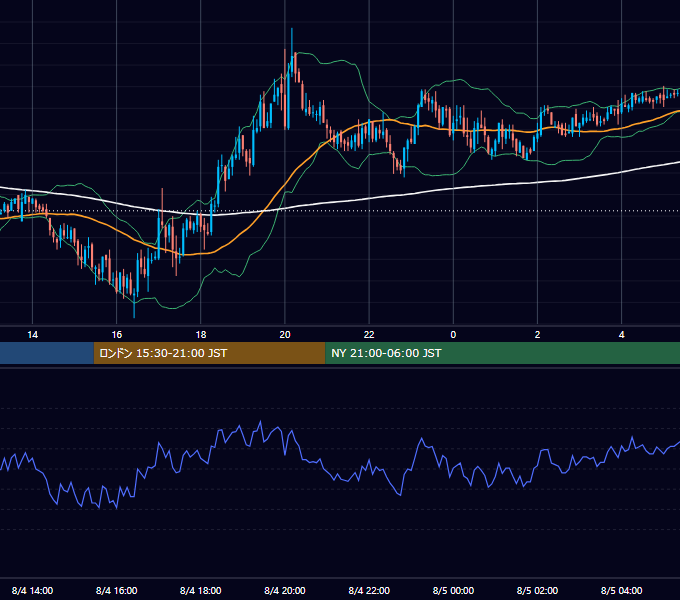Click the 18 hour label on price chart axis

201,335
